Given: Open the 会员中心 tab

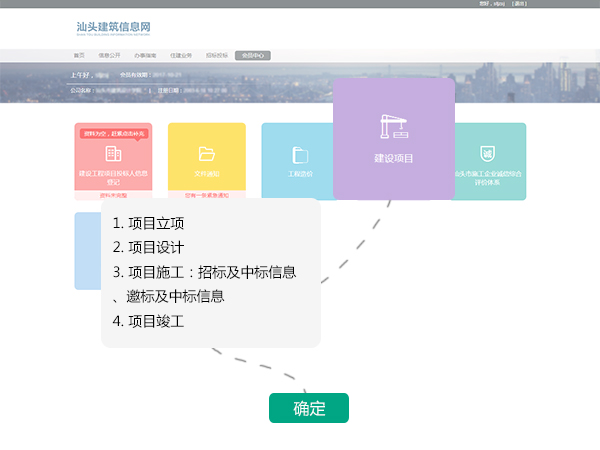Looking at the screenshot, I should (253, 55).
